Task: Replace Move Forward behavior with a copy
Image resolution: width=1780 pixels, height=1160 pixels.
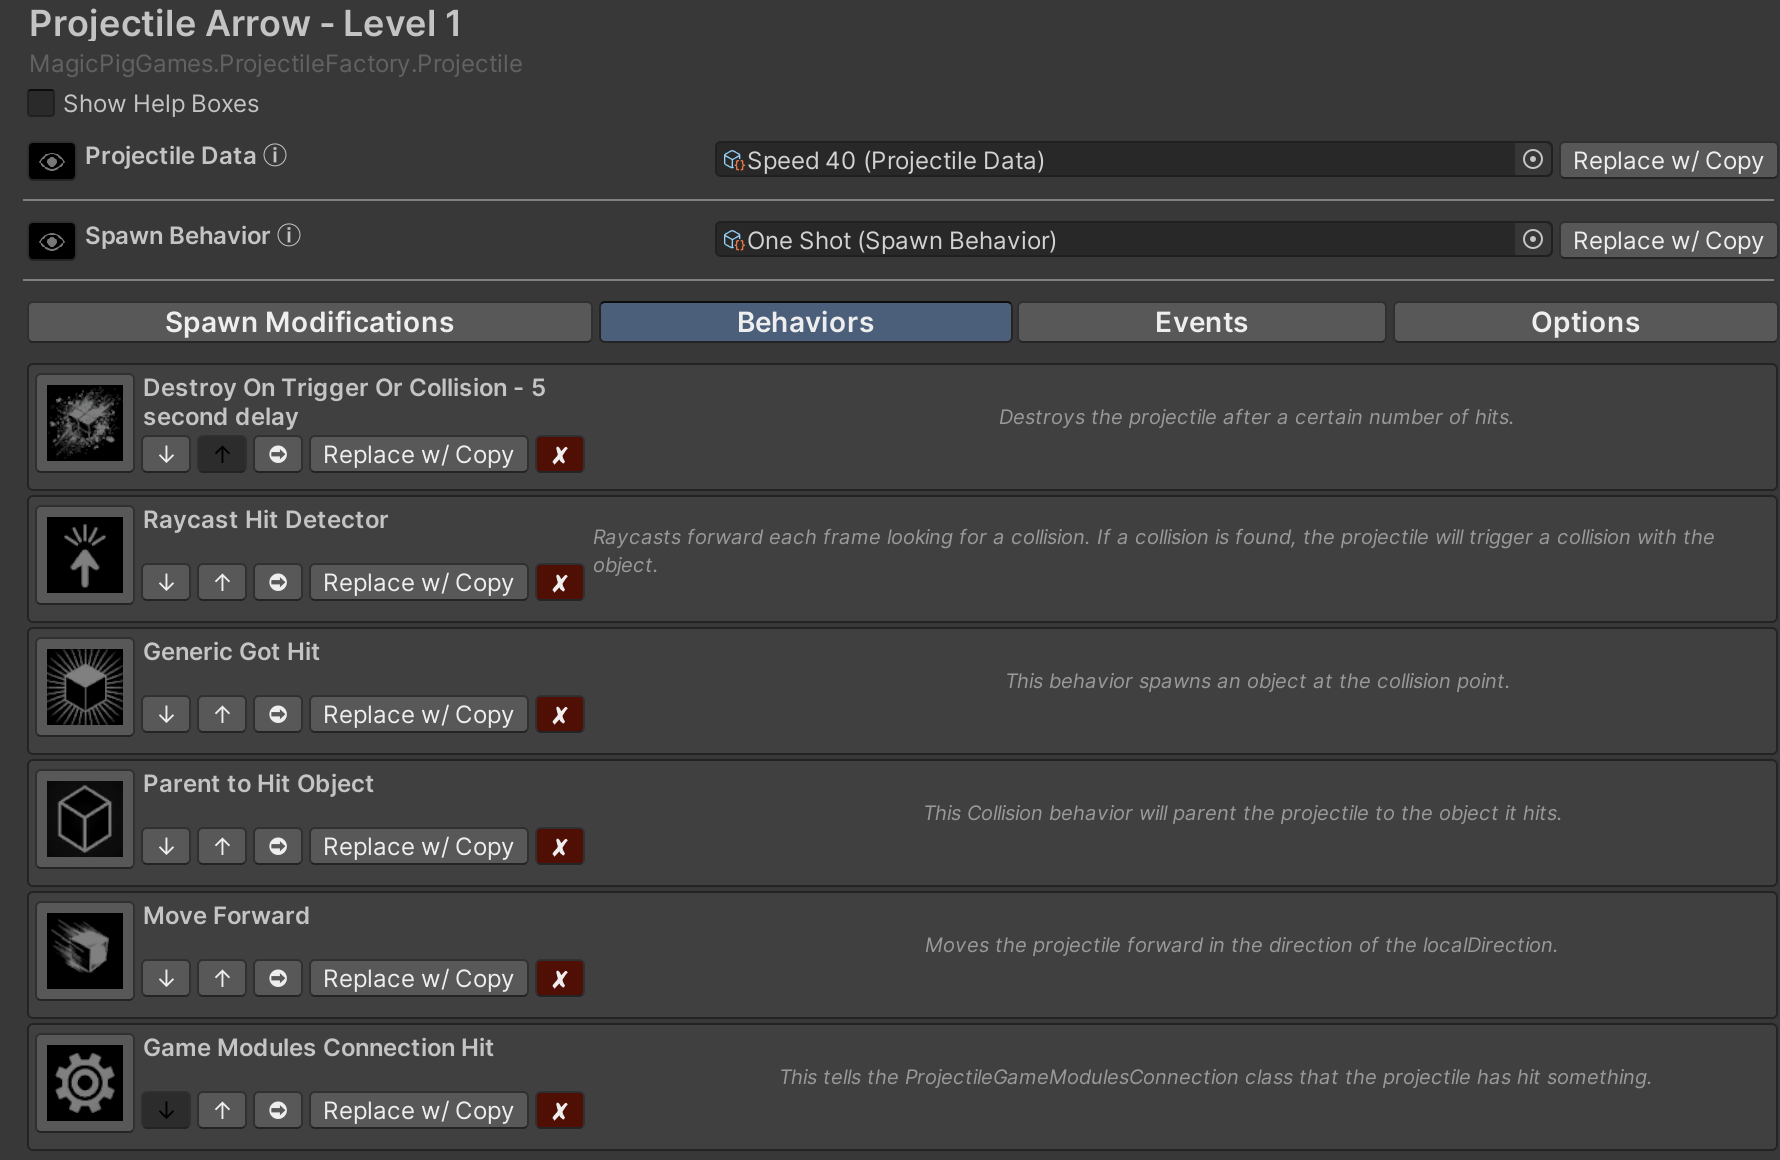Action: 418,979
